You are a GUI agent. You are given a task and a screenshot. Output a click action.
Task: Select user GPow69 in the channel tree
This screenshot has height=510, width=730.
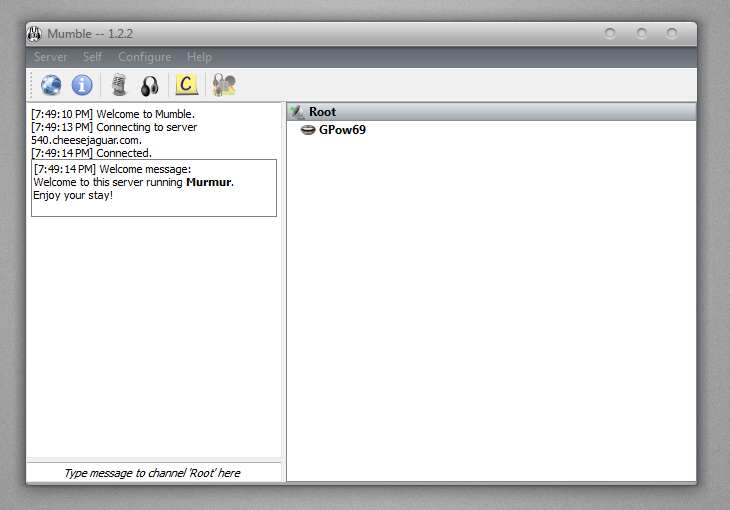pyautogui.click(x=342, y=130)
